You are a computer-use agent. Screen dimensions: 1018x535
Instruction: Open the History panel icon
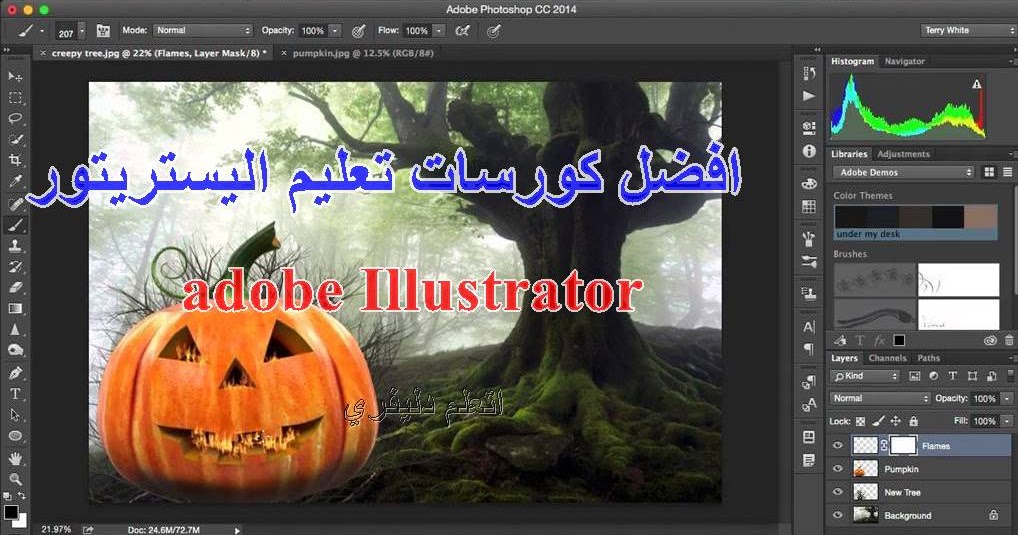coord(809,73)
